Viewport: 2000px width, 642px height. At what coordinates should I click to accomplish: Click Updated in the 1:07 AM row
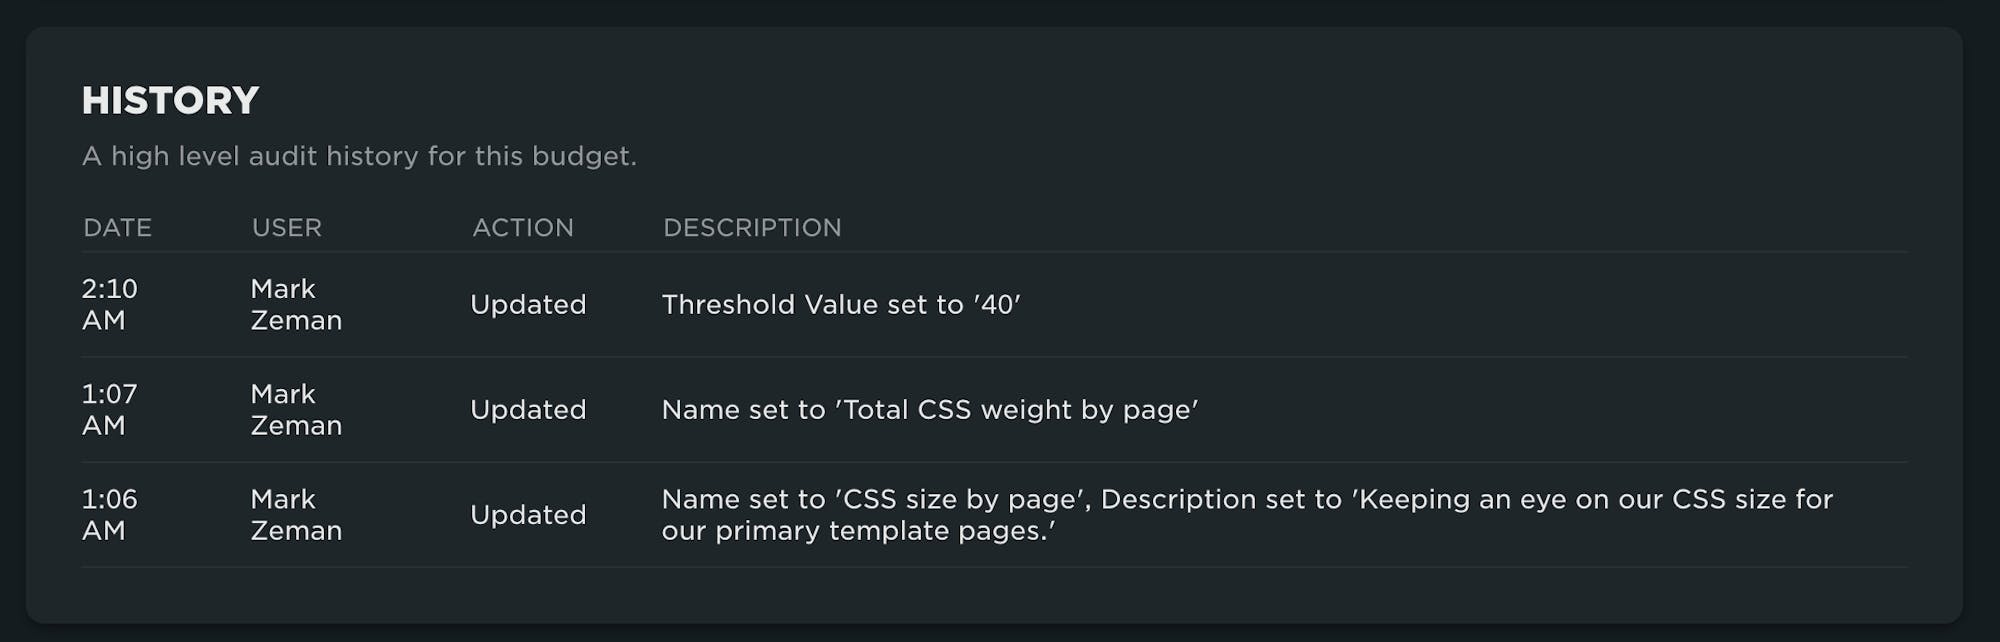pos(528,409)
